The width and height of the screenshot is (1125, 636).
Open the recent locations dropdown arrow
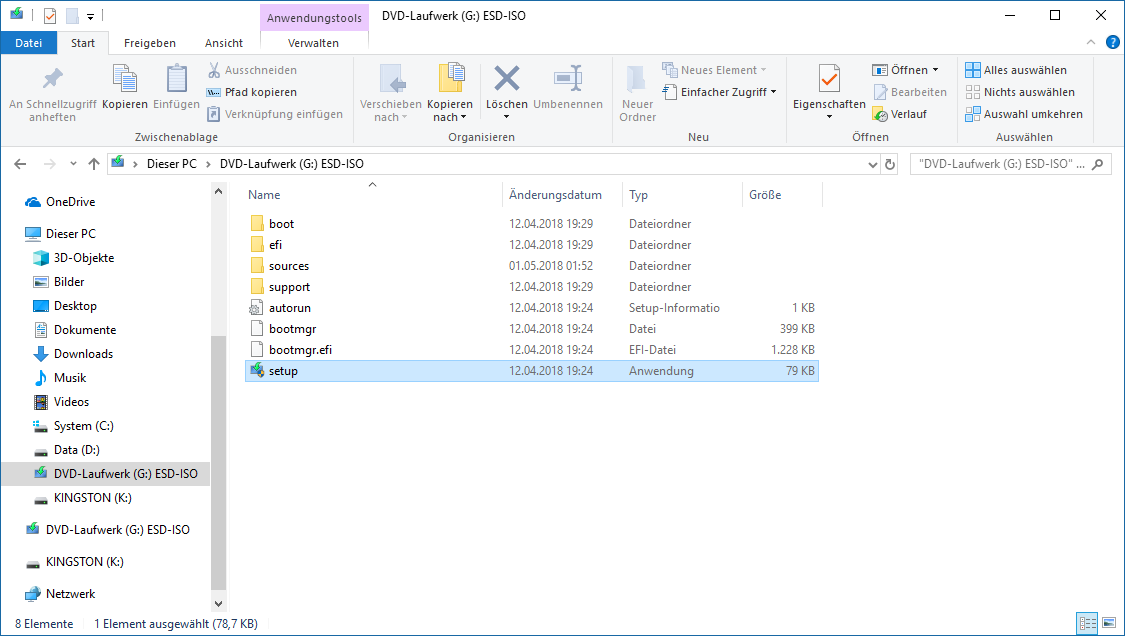point(73,164)
